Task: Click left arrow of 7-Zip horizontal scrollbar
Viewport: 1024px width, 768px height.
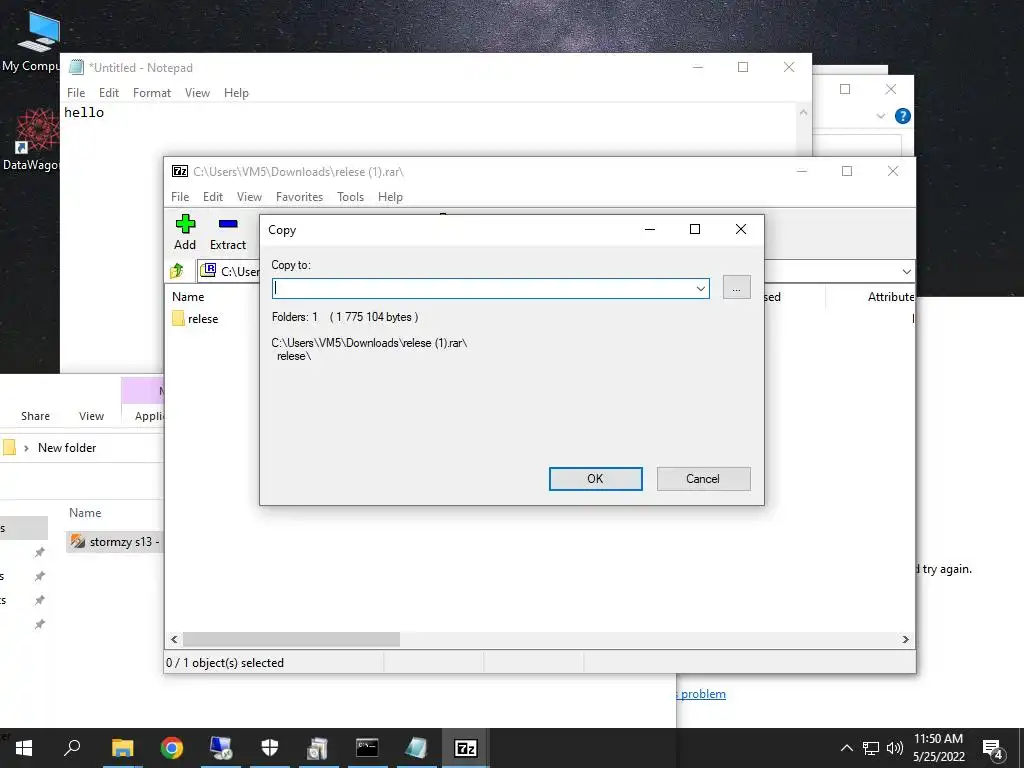Action: 174,639
